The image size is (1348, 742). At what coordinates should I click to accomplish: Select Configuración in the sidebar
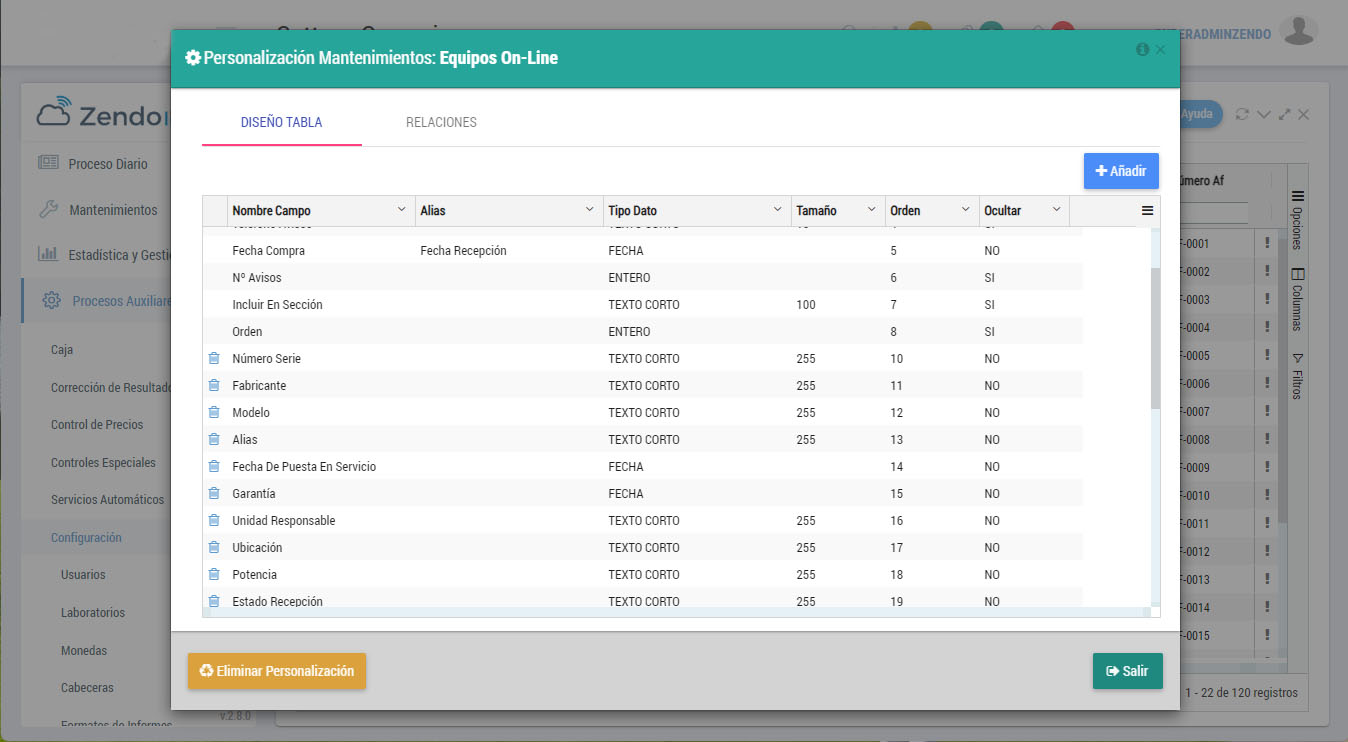click(86, 537)
